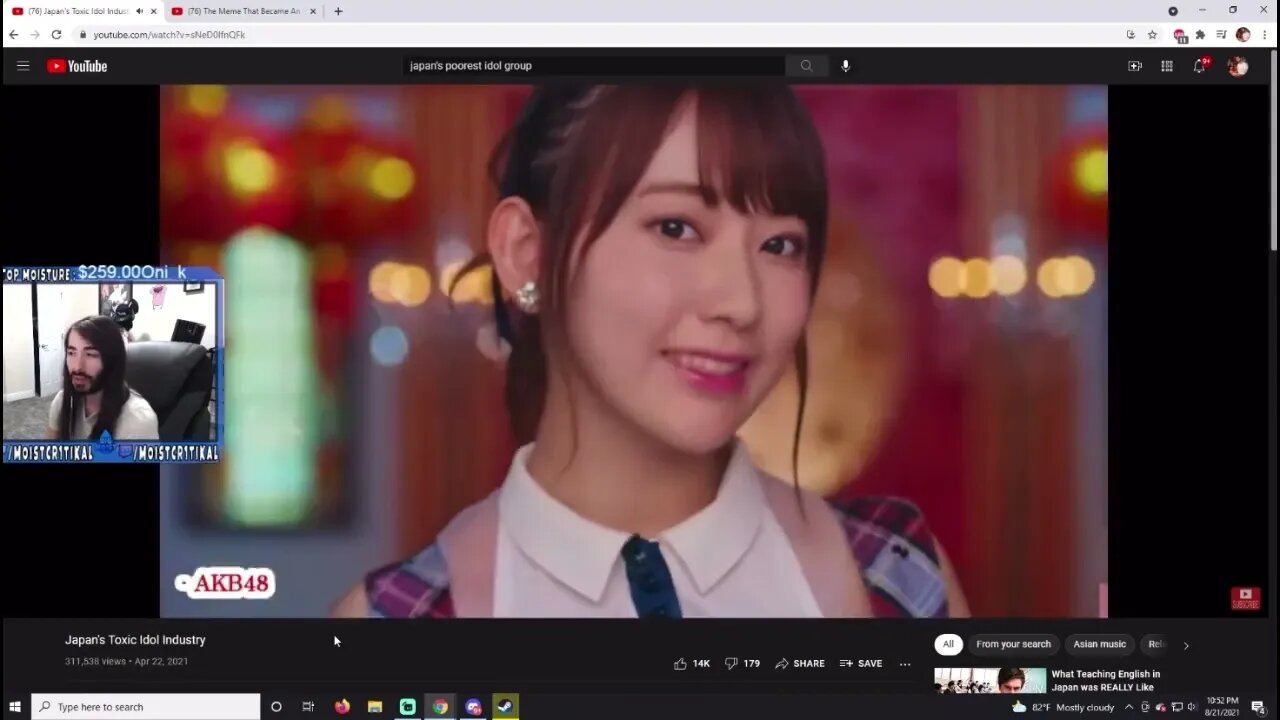Open Chrome three-dot menu

click(x=1265, y=34)
